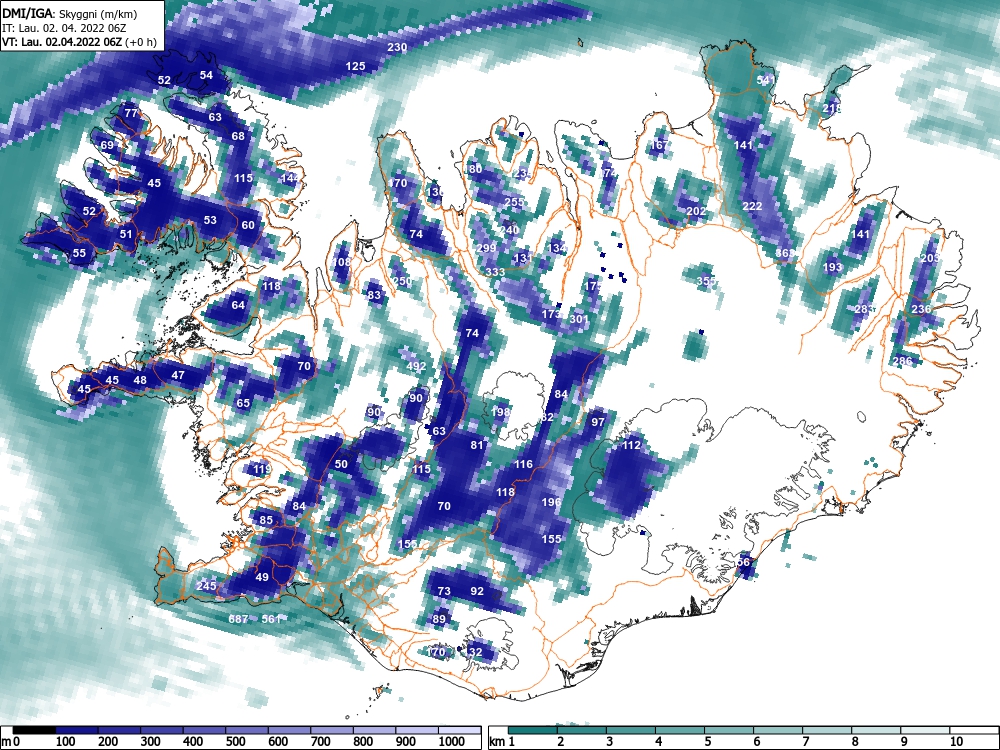1000x750 pixels.
Task: Click the '10' label on the km legend
Action: click(x=957, y=742)
